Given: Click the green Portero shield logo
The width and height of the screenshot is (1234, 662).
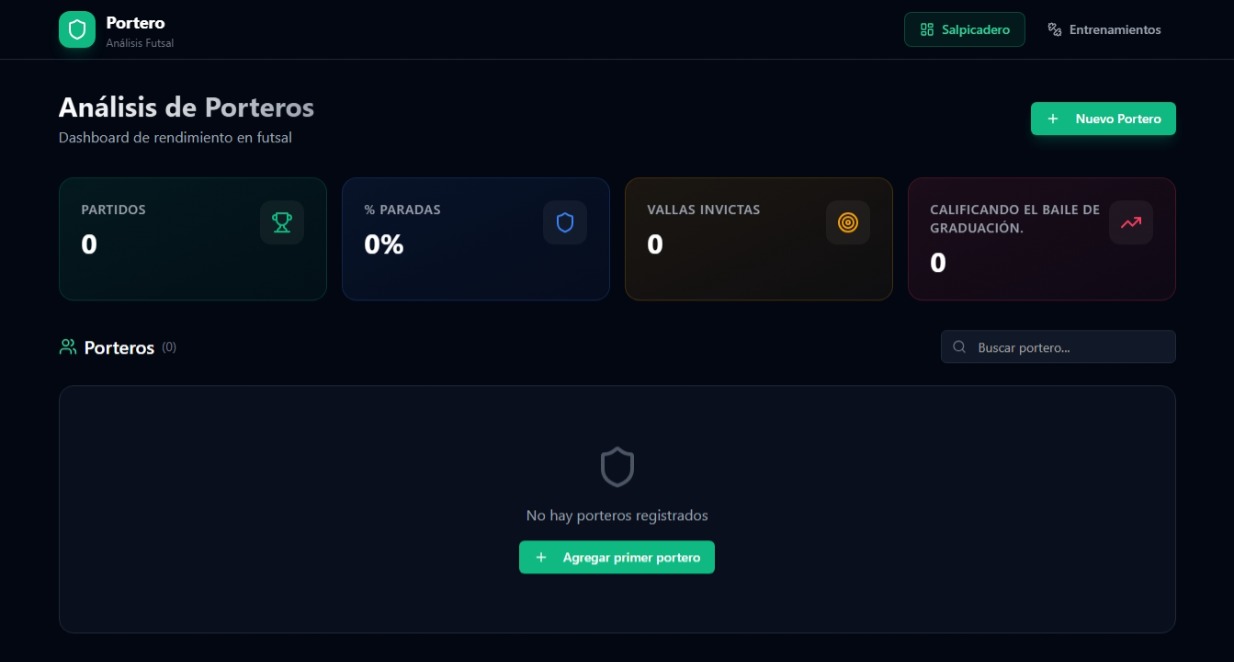Looking at the screenshot, I should (77, 29).
